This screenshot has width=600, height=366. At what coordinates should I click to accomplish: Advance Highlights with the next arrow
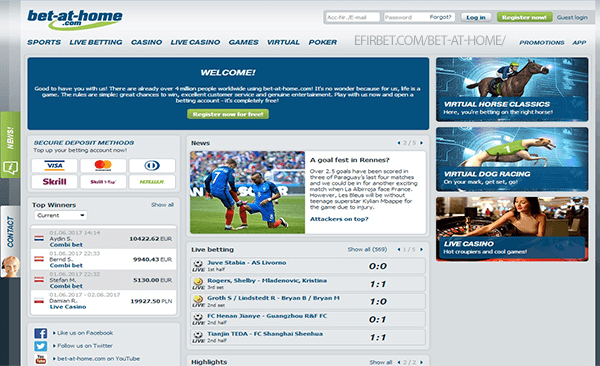421,362
